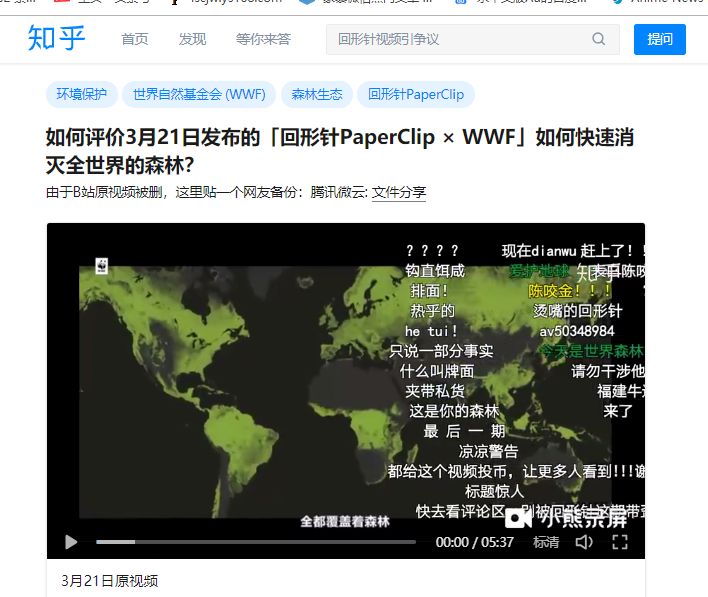Viewport: 708px width, 597px height.
Task: Click the 提问 button
Action: [x=660, y=39]
